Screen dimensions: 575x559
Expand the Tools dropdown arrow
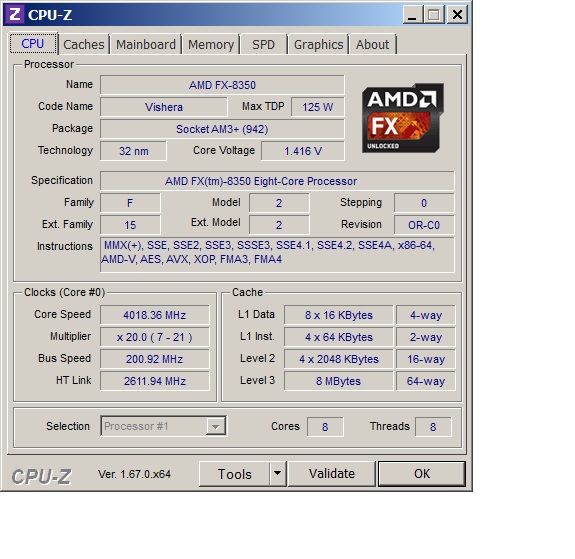(x=278, y=474)
